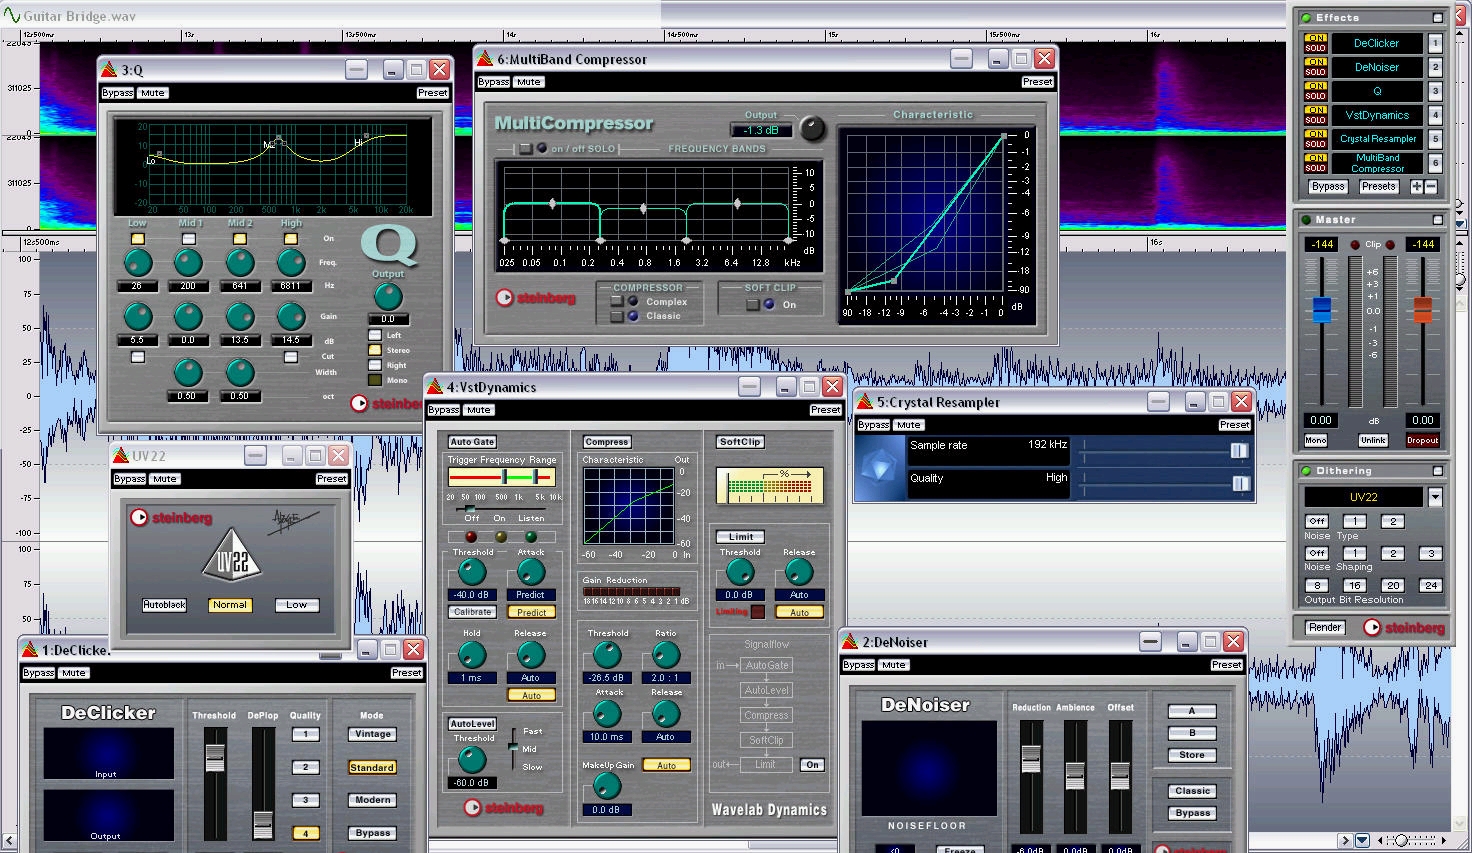Click Presets in the Effects panel
Screen dimensions: 1472x853
pyautogui.click(x=1378, y=187)
